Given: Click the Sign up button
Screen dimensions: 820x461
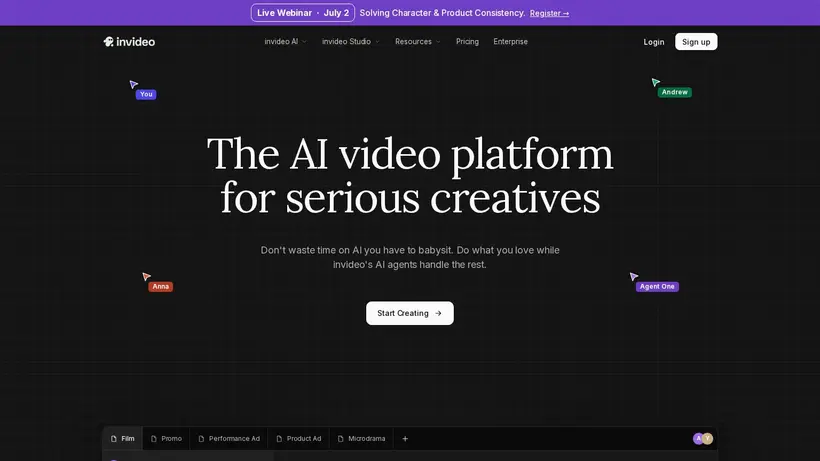Looking at the screenshot, I should (x=696, y=42).
